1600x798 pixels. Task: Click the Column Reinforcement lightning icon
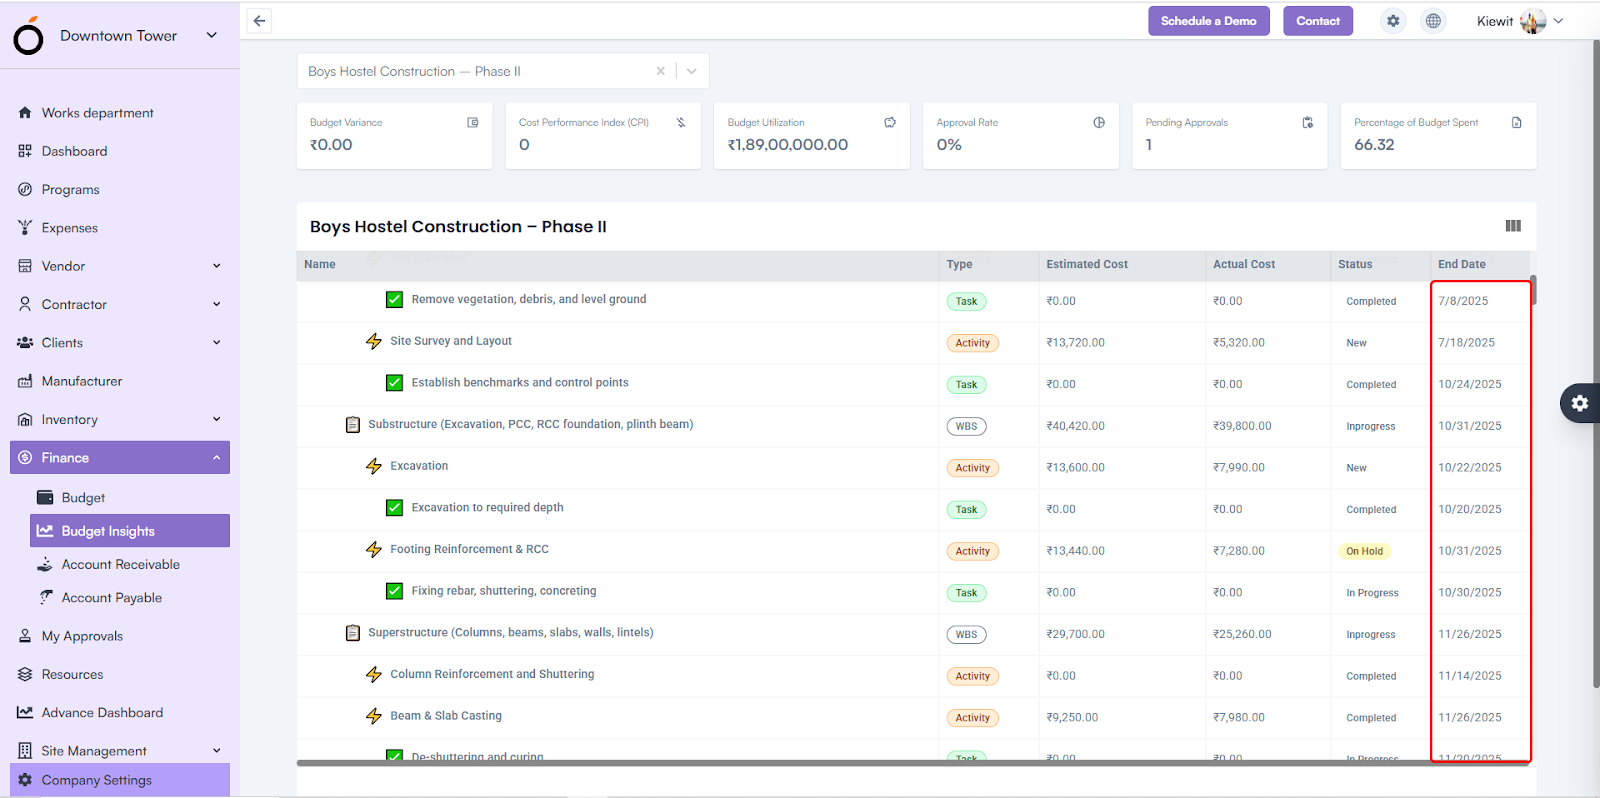coord(374,675)
